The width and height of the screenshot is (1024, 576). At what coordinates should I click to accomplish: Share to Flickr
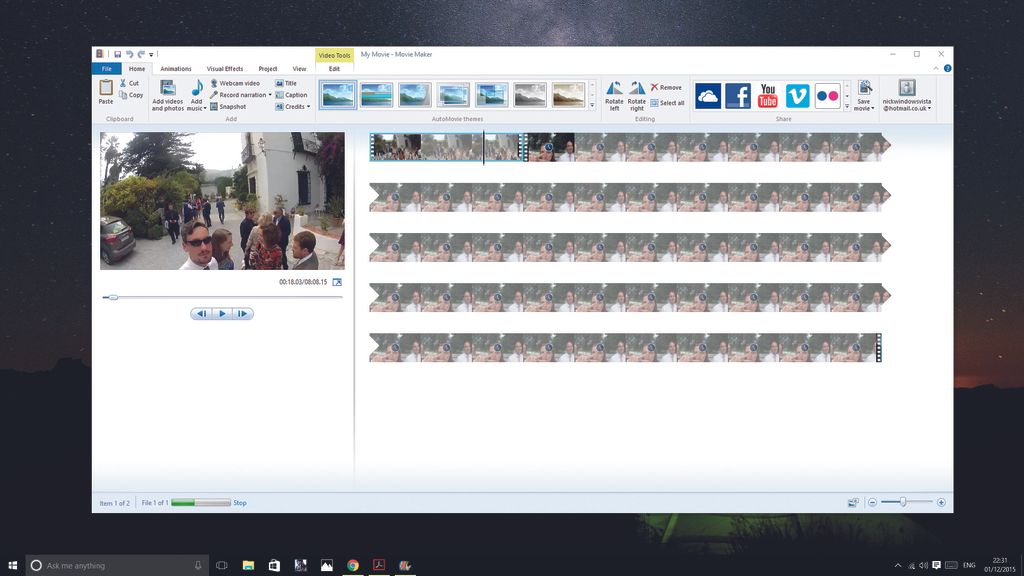coord(827,95)
